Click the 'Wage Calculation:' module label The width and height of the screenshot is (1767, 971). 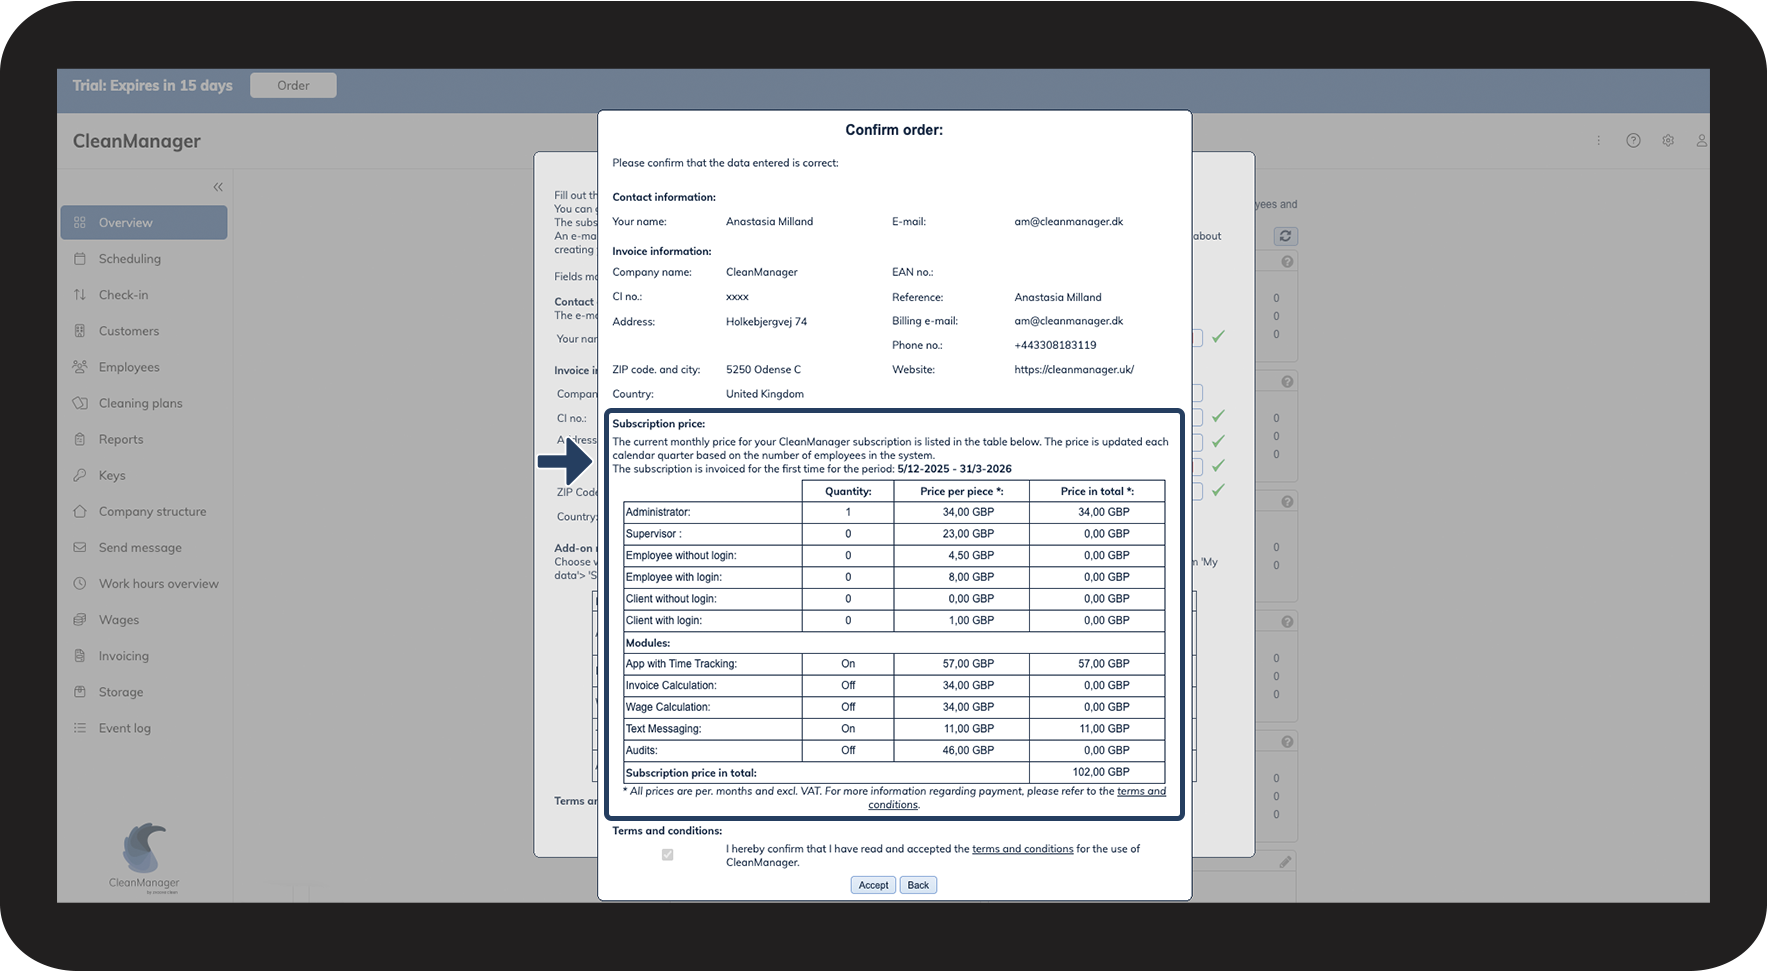click(668, 708)
